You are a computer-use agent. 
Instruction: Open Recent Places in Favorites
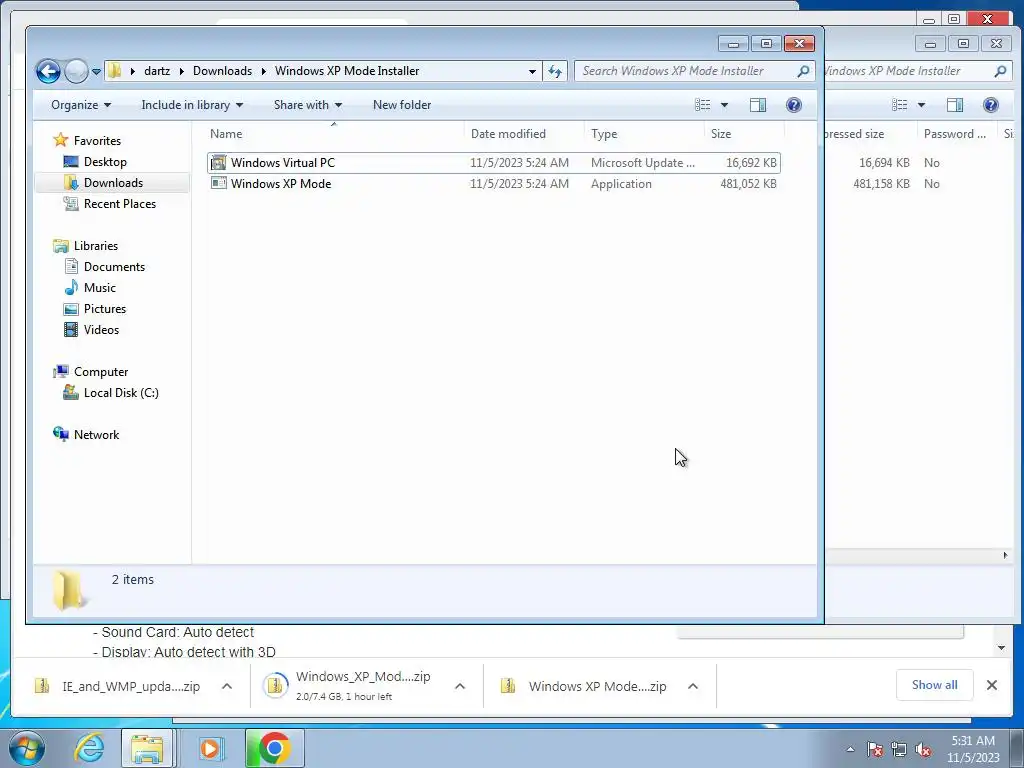(120, 204)
